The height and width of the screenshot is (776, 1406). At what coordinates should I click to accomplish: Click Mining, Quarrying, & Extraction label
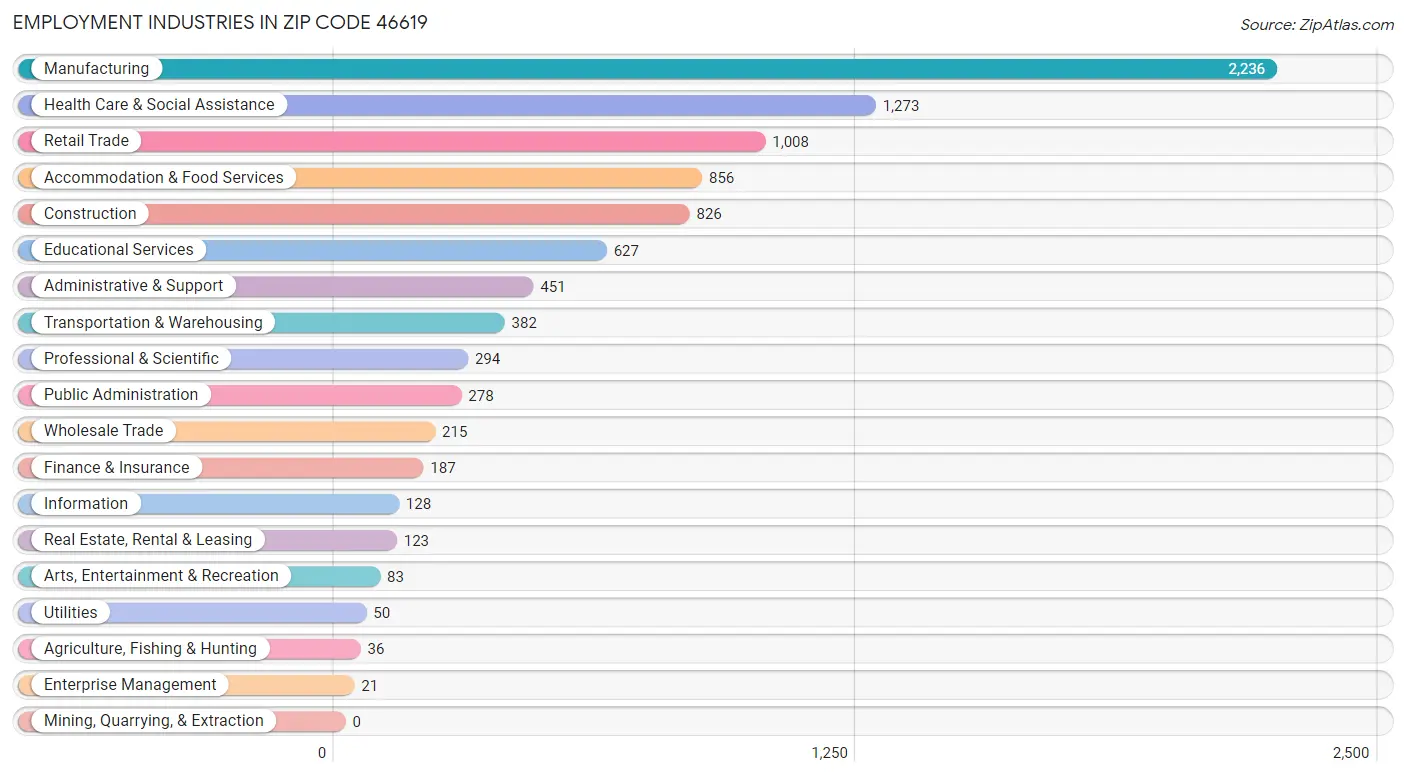(154, 721)
